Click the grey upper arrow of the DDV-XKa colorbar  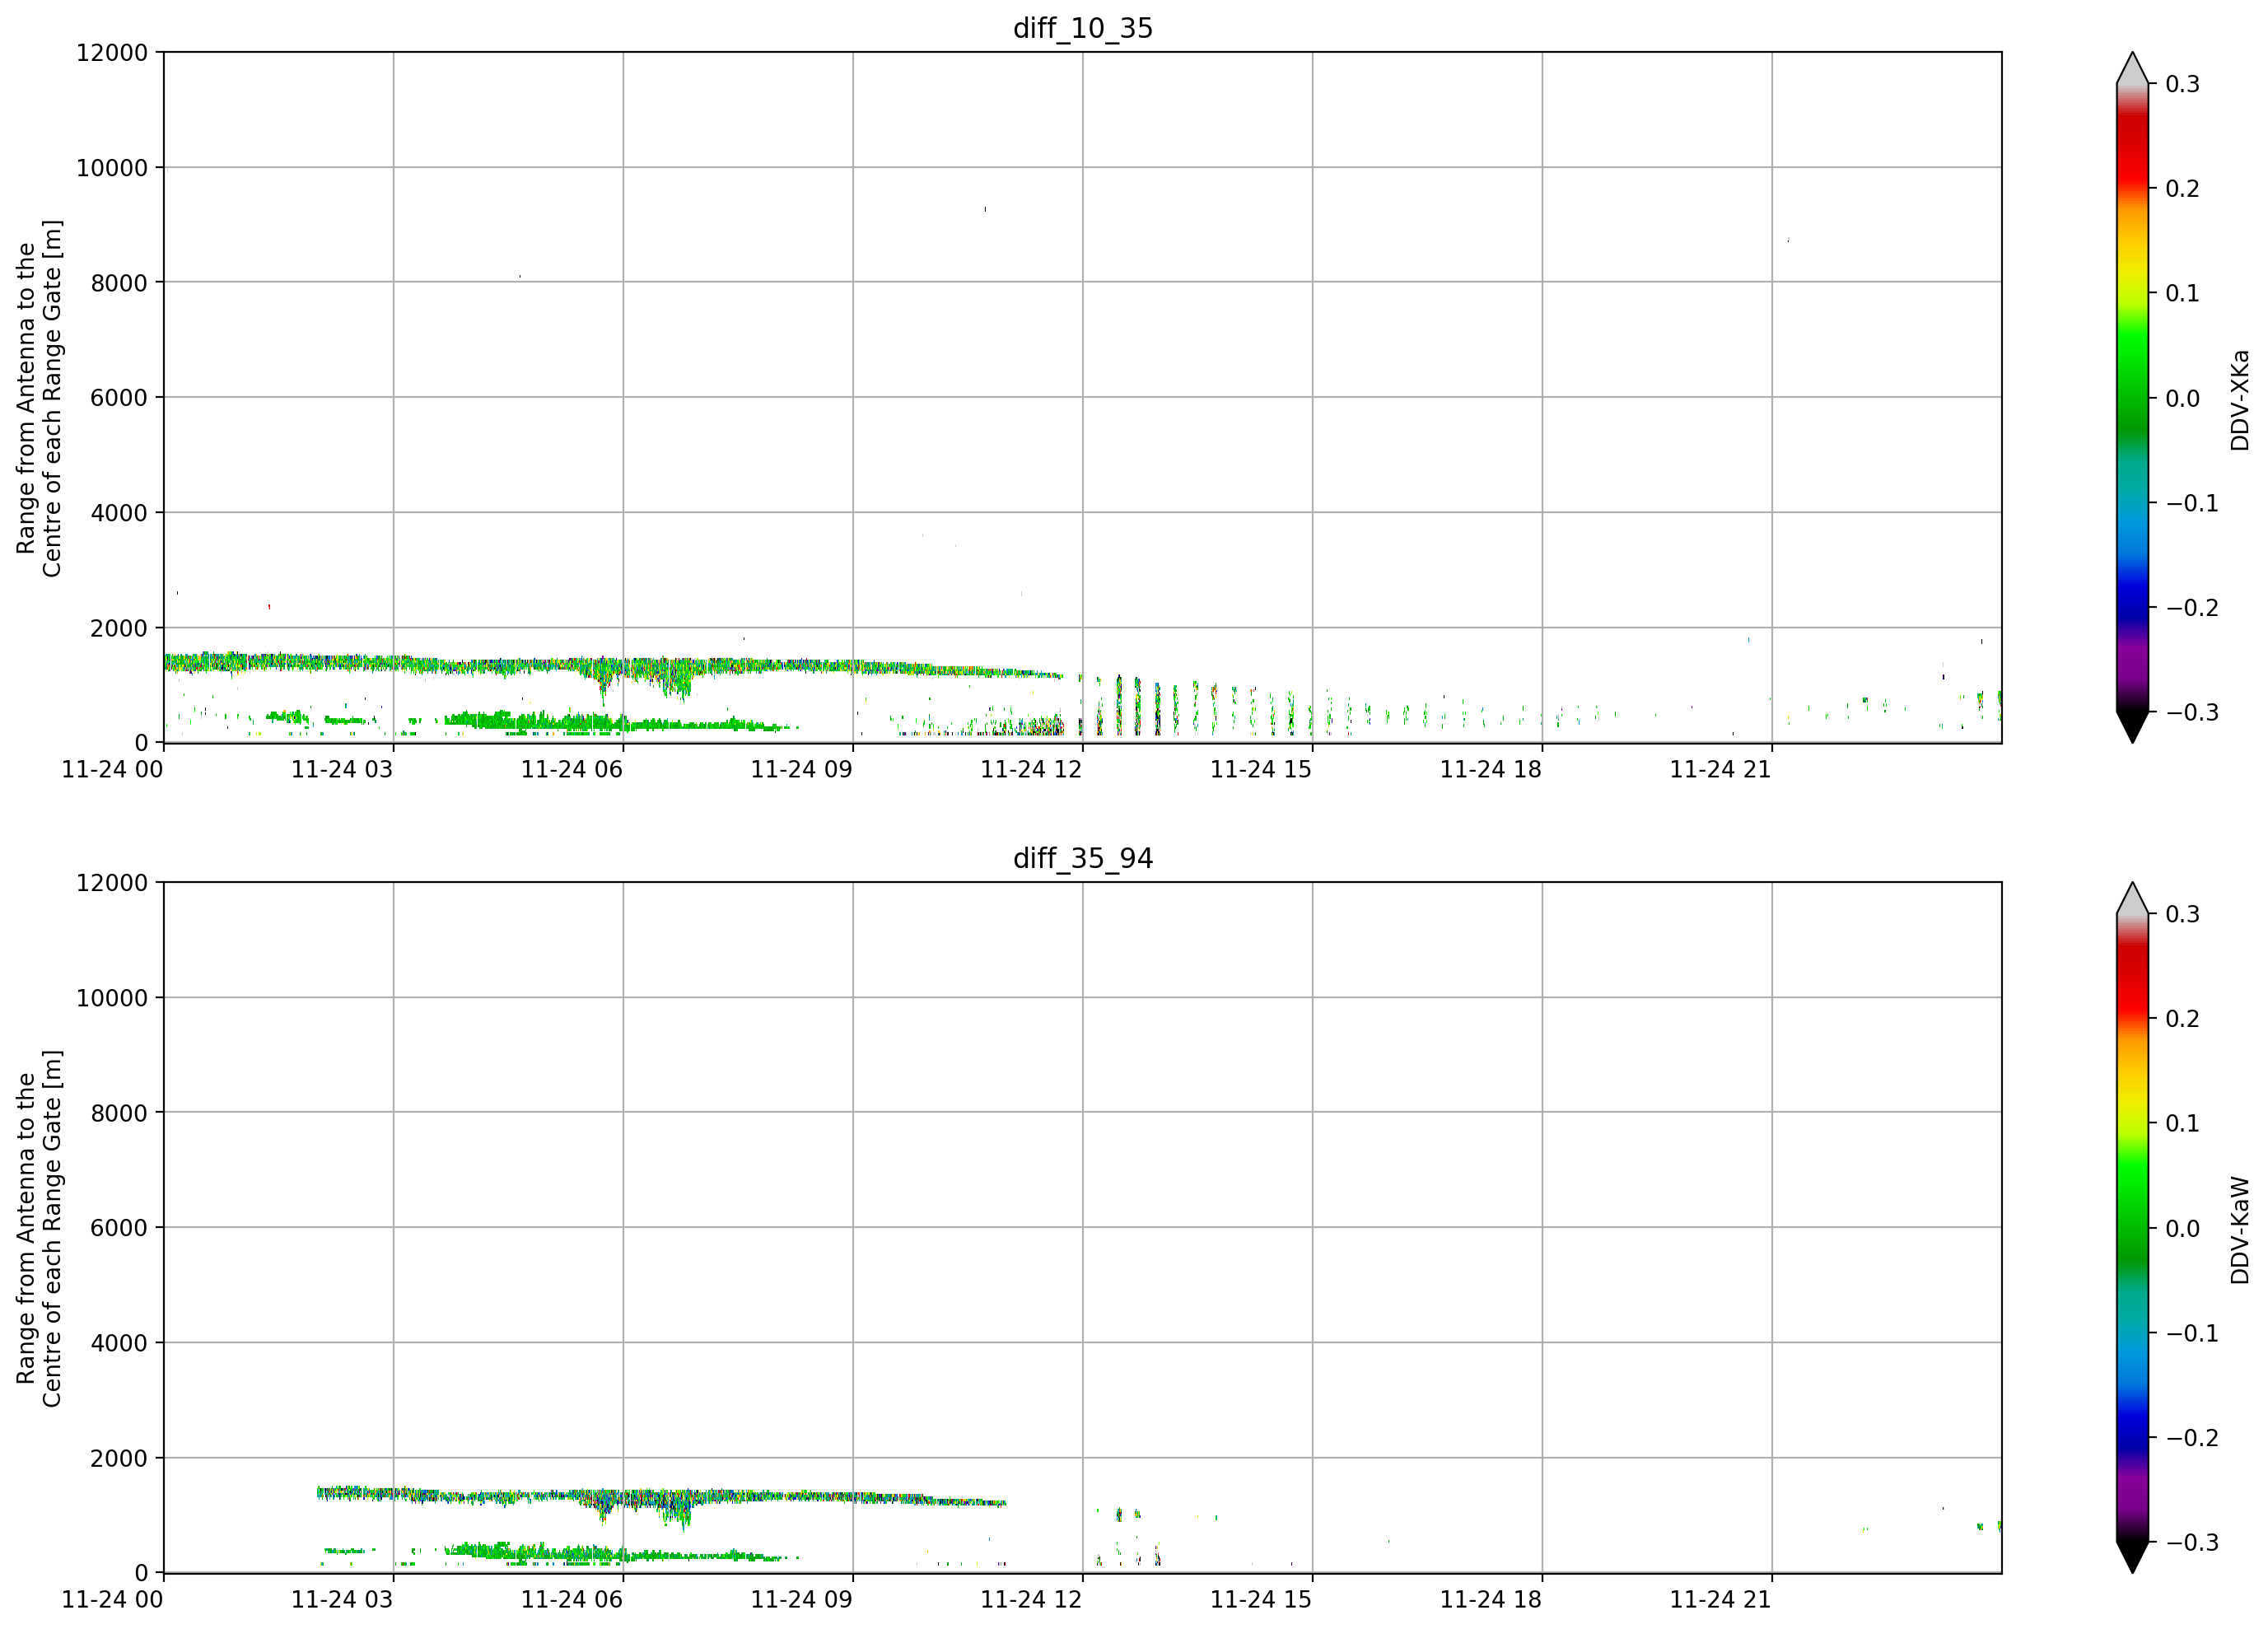(2132, 68)
